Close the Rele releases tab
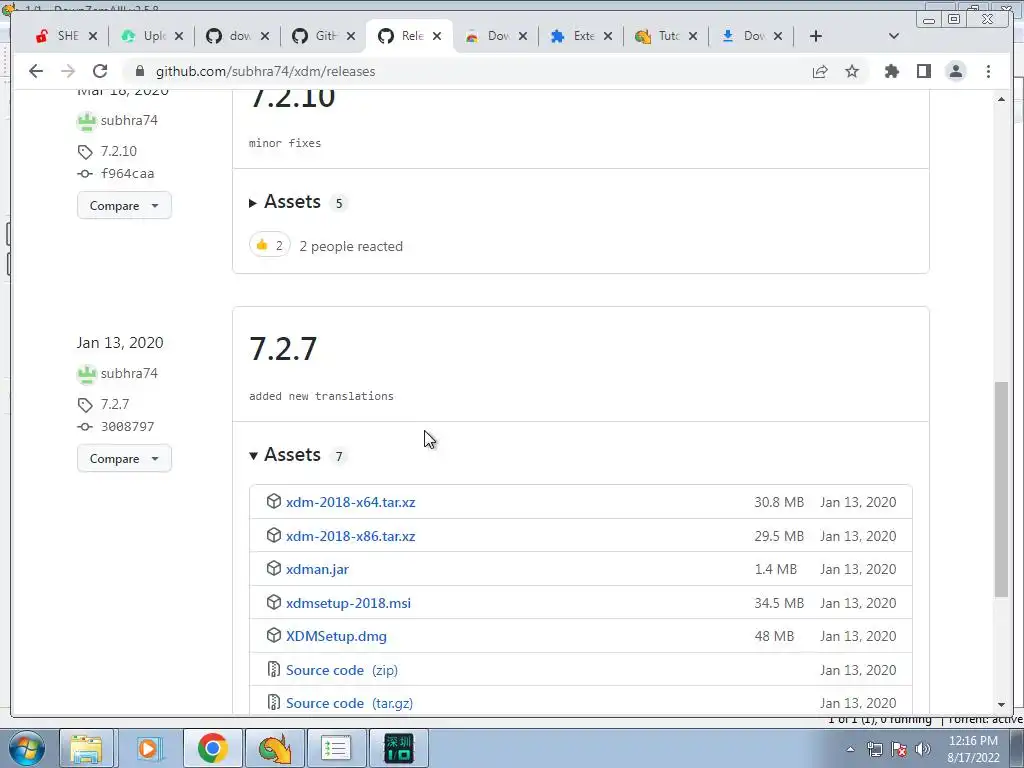 pyautogui.click(x=437, y=36)
